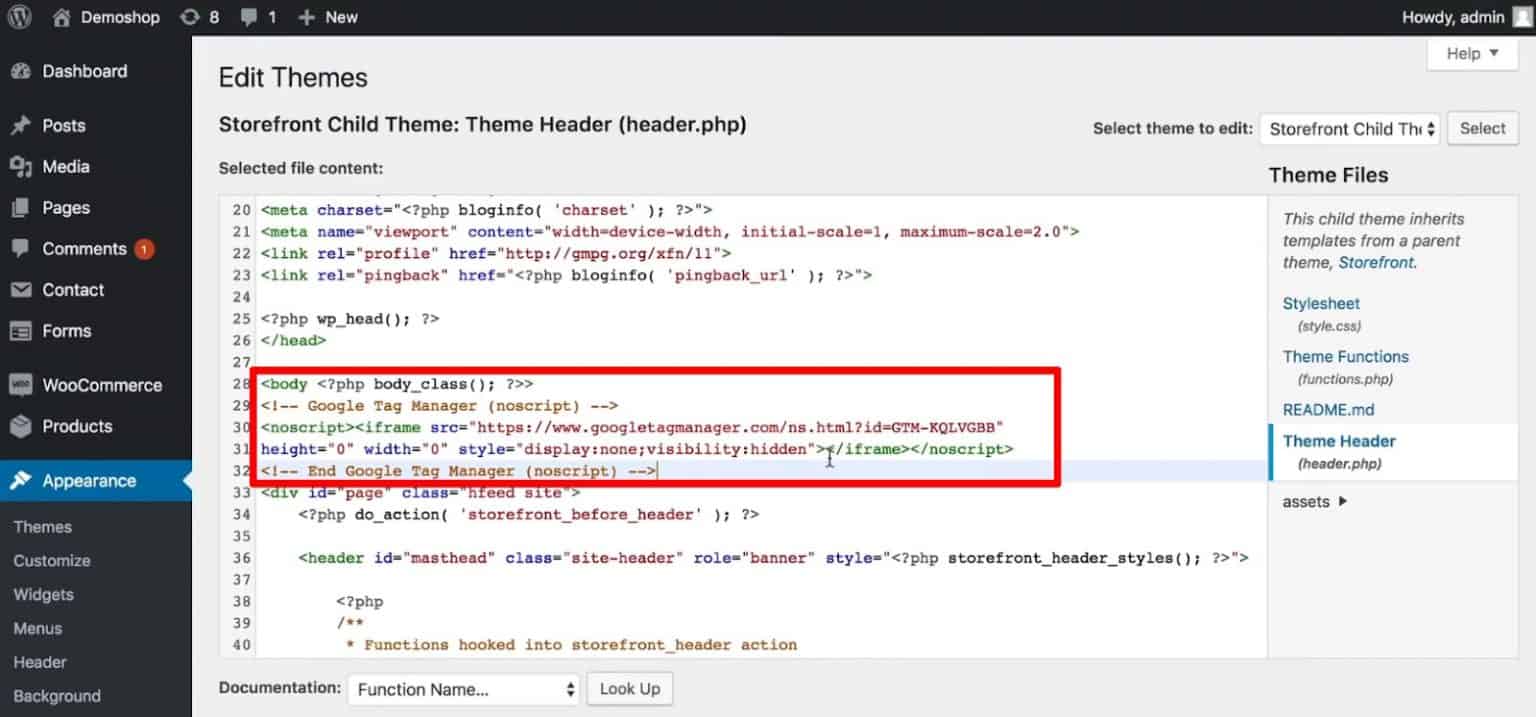Open the Help dropdown
This screenshot has width=1536, height=717.
[1470, 53]
